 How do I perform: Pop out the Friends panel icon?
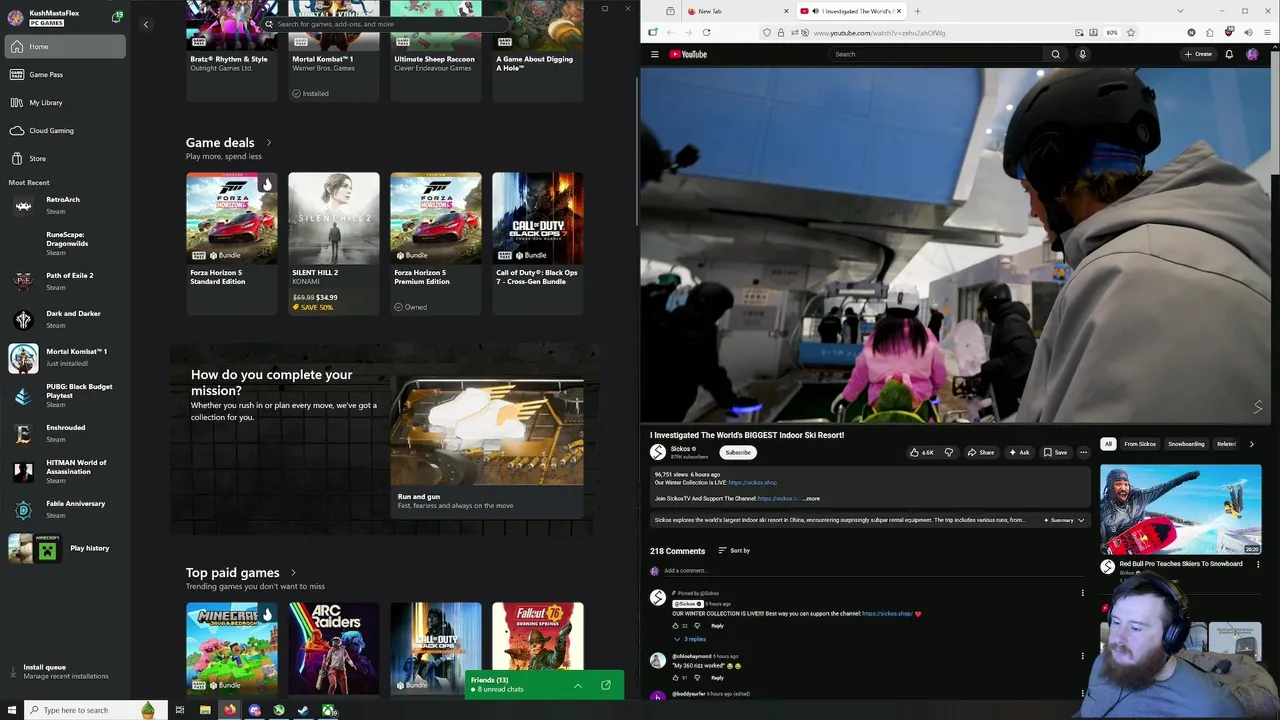tap(605, 686)
